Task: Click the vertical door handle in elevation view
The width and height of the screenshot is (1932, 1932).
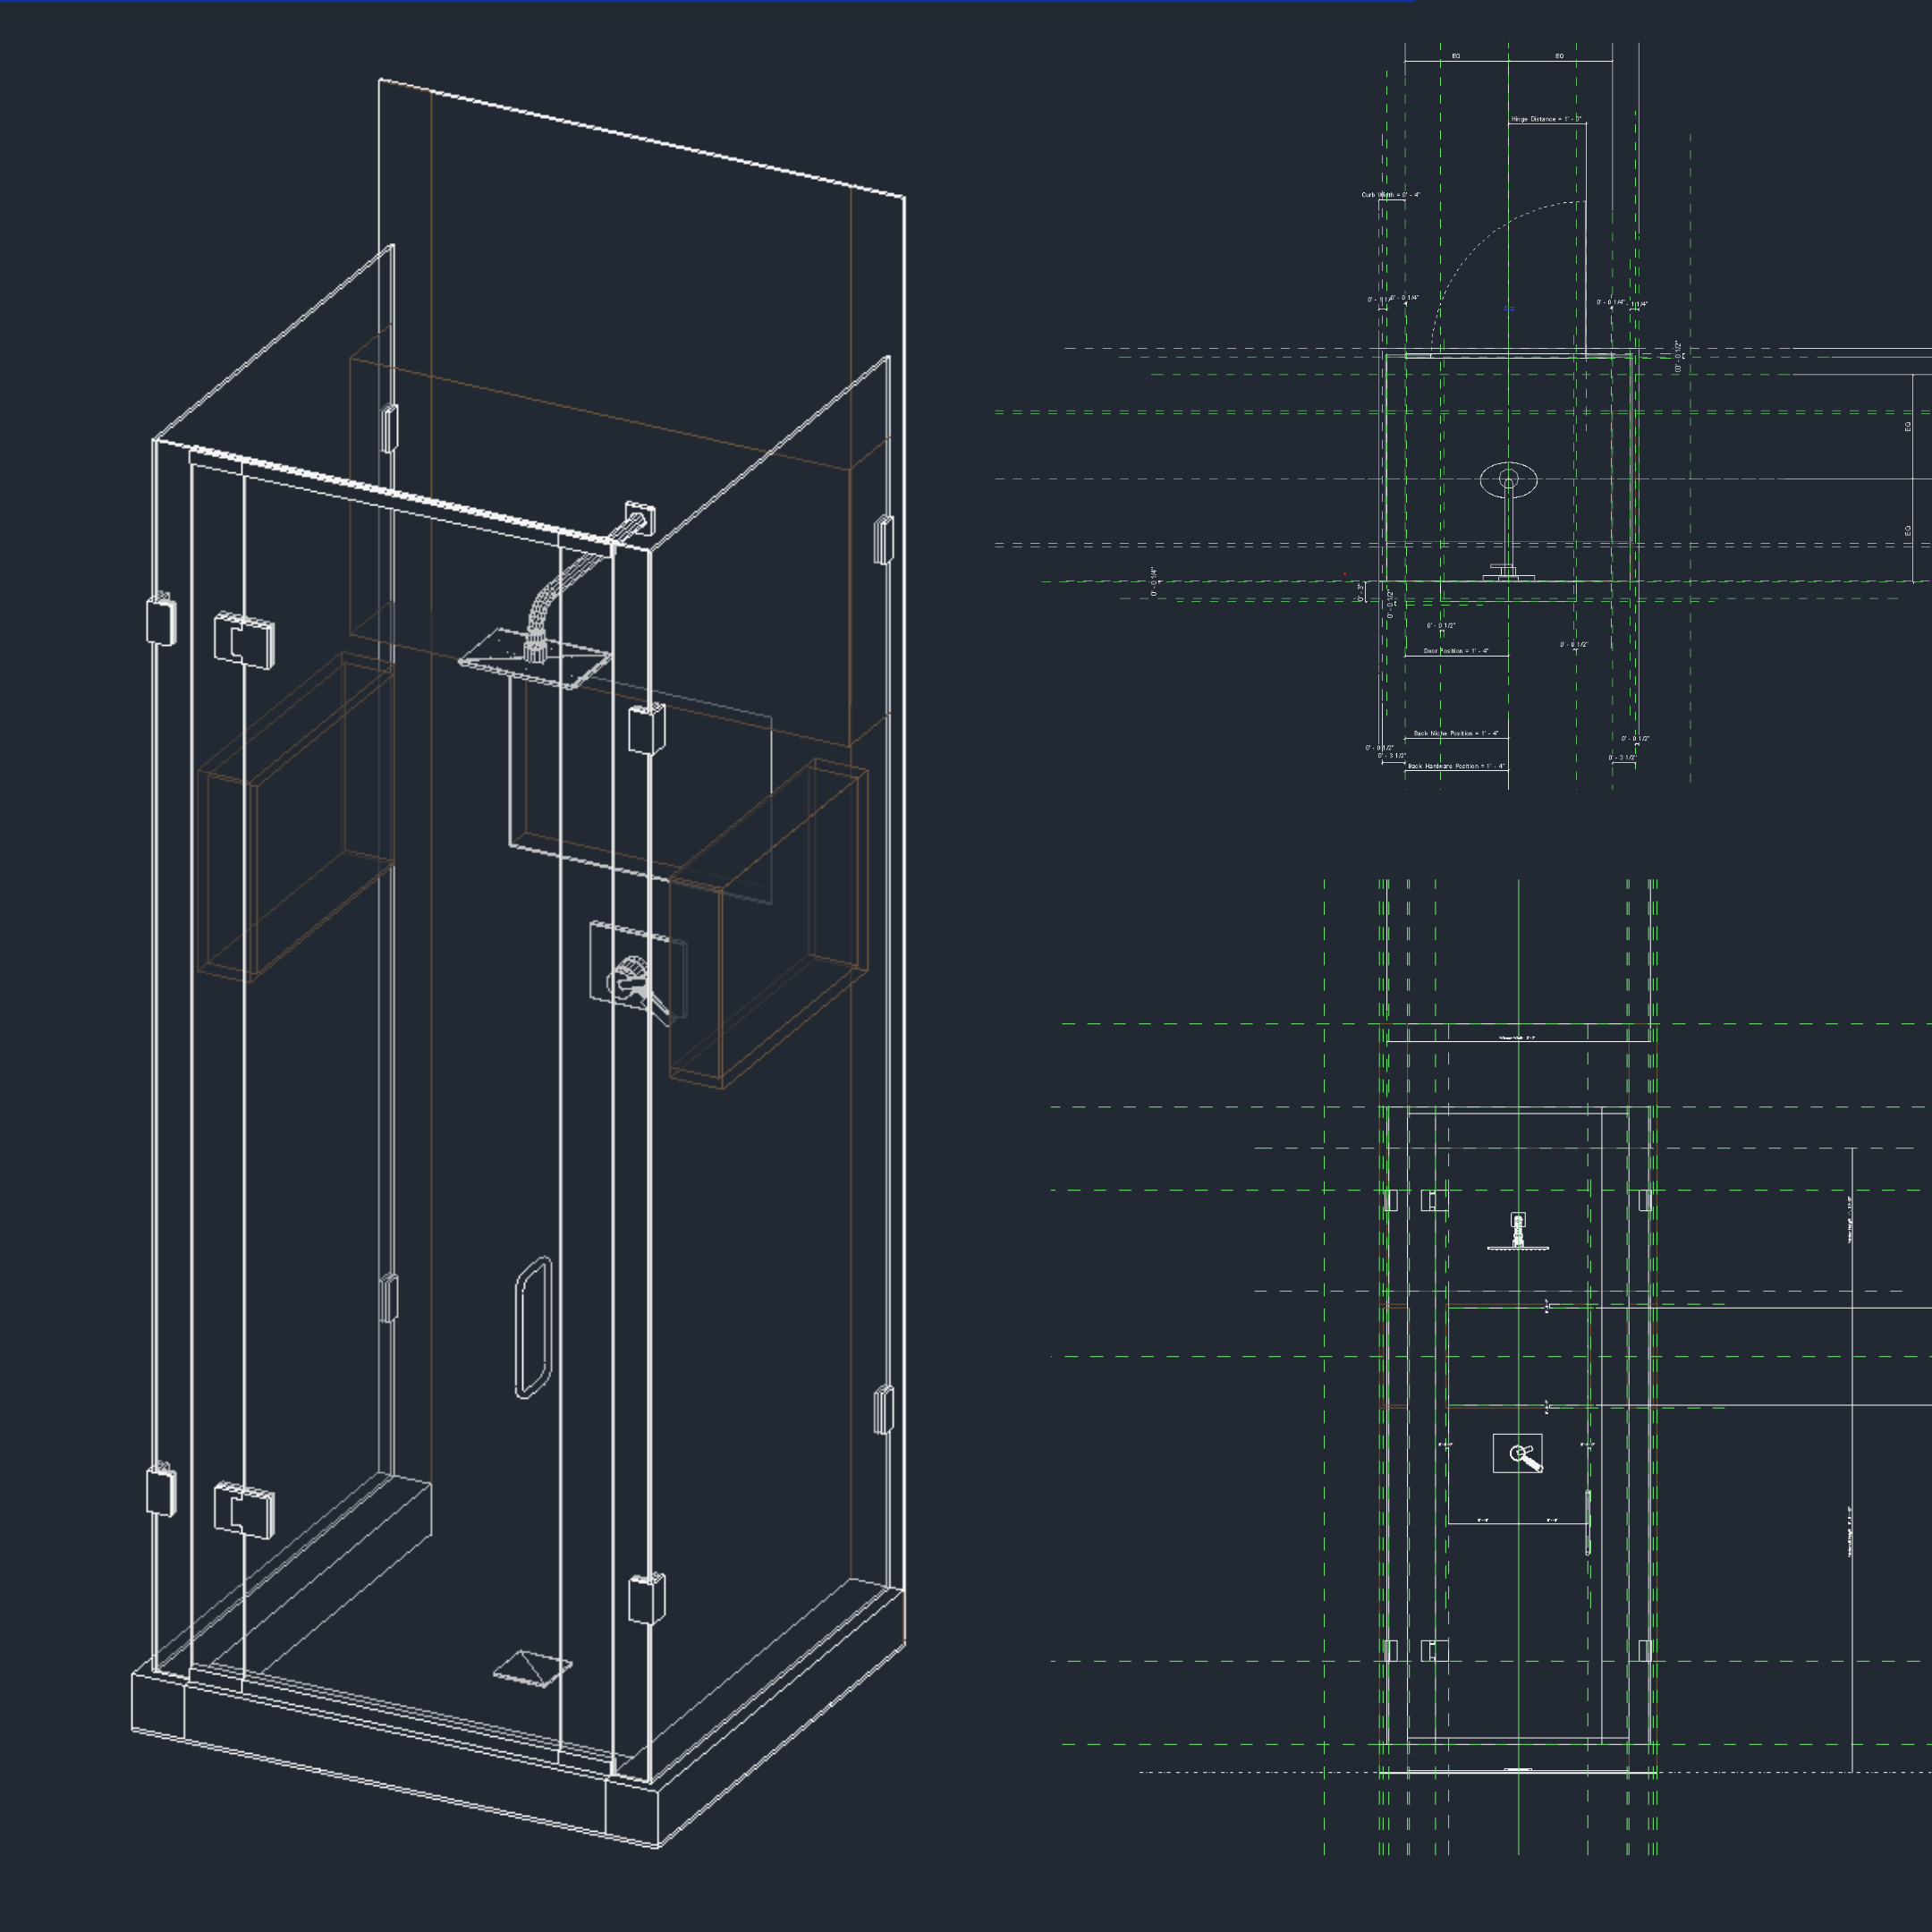Action: click(x=1588, y=1522)
